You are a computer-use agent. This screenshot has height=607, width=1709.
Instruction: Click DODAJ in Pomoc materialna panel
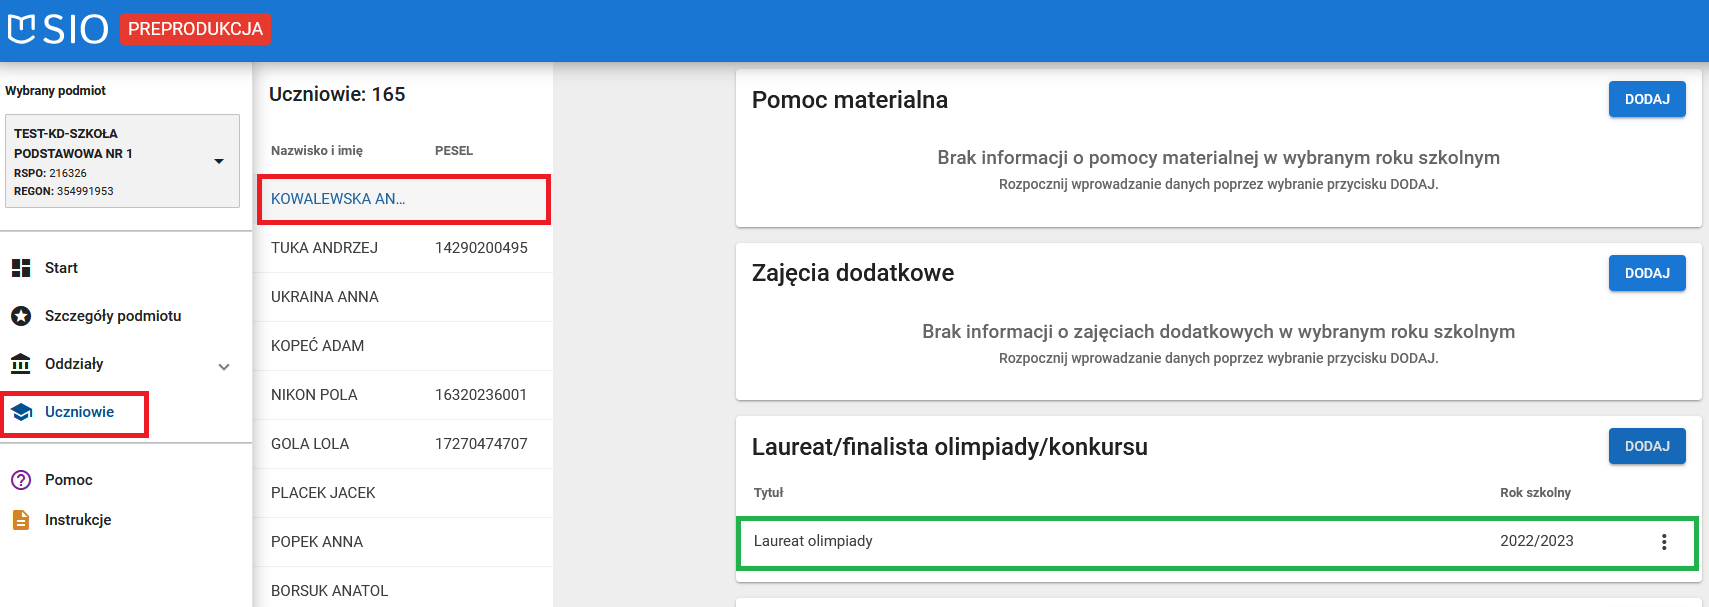pyautogui.click(x=1646, y=99)
